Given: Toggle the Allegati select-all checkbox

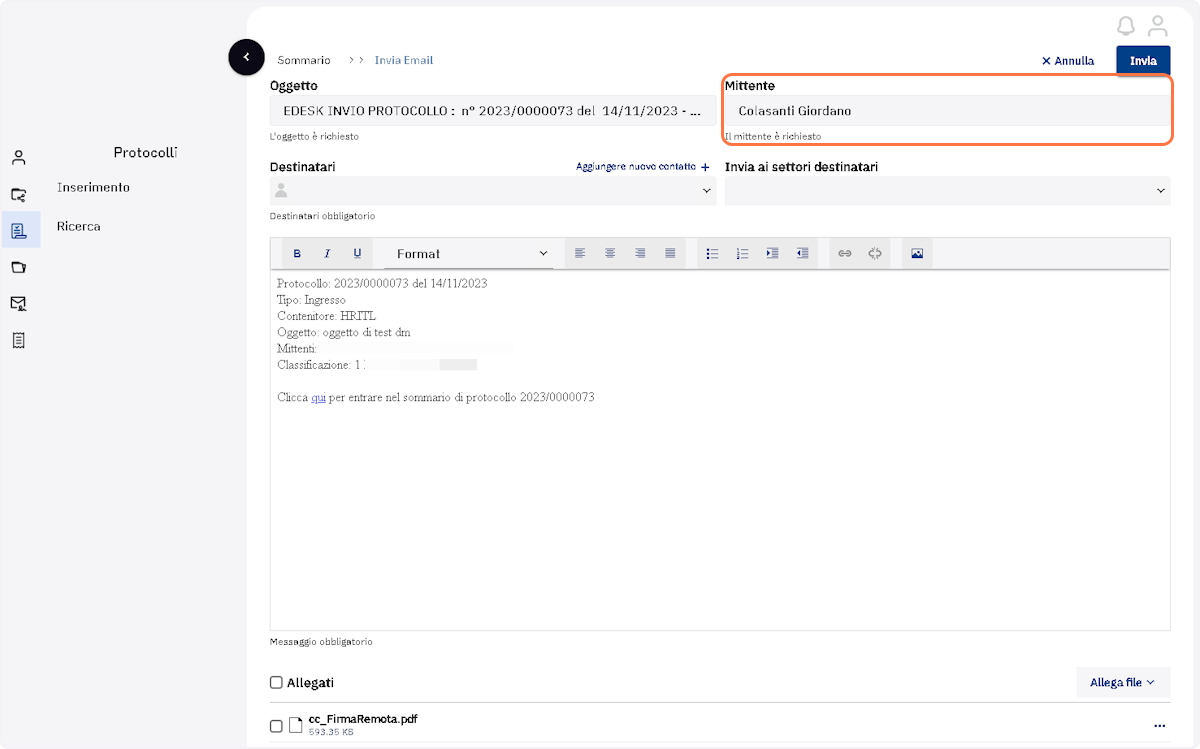Looking at the screenshot, I should tap(276, 683).
